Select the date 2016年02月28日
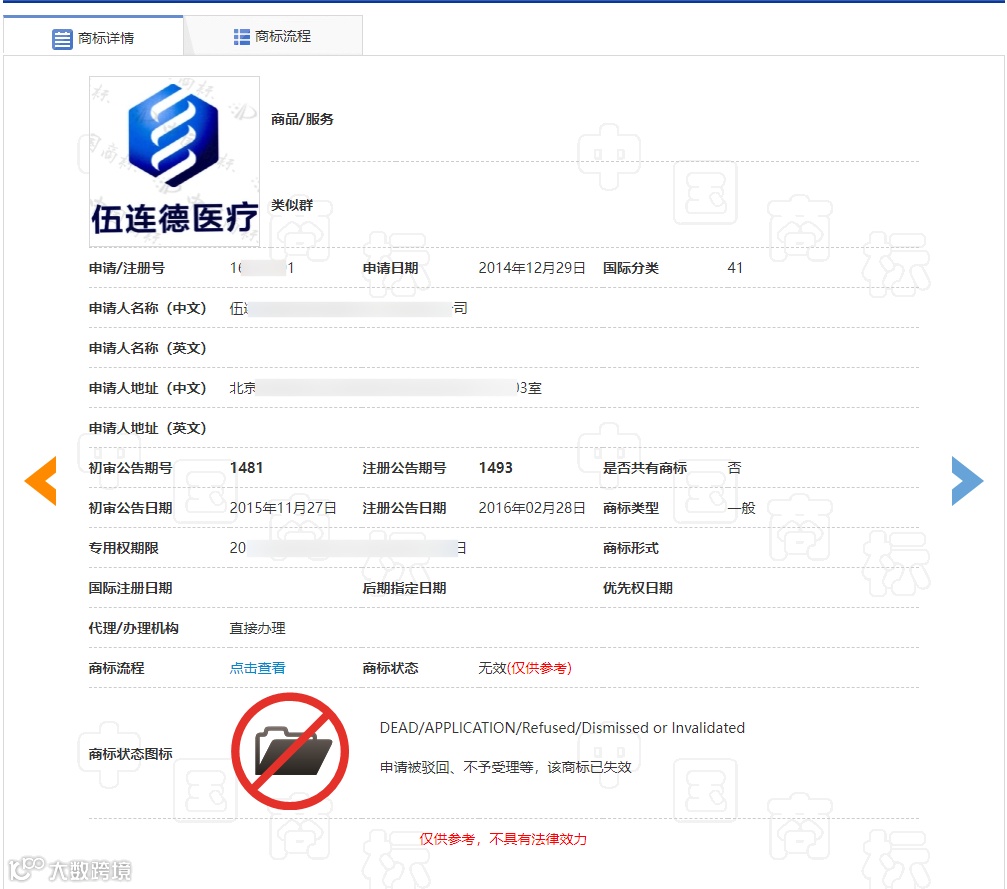This screenshot has width=1007, height=889. 532,508
